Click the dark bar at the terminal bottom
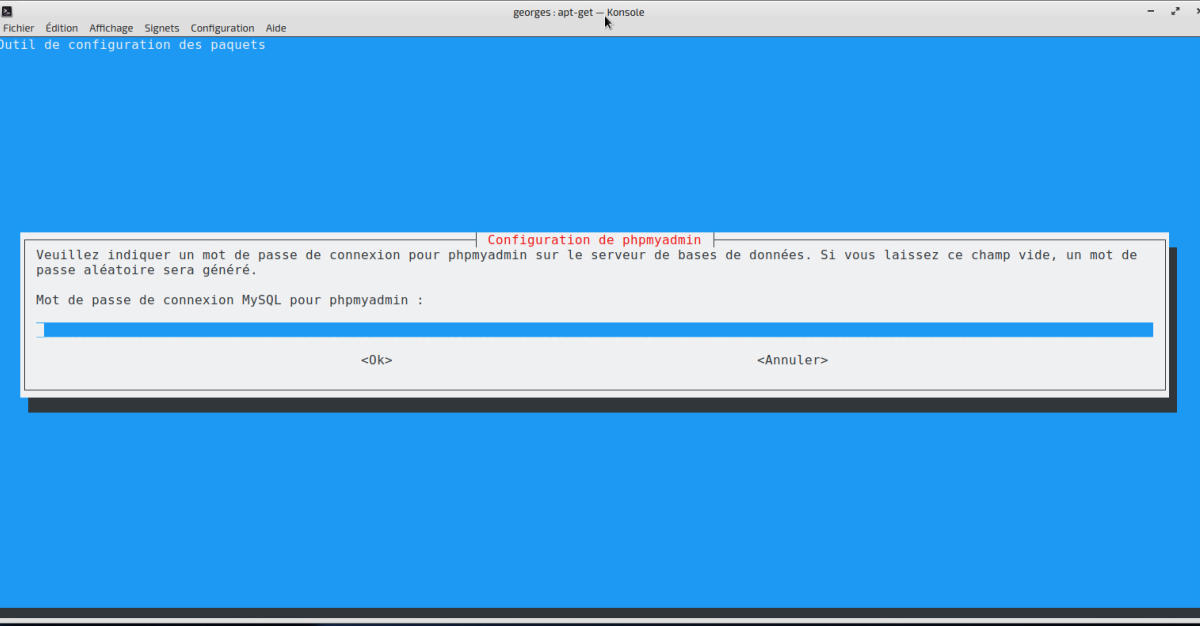This screenshot has height=626, width=1200. tap(600, 613)
